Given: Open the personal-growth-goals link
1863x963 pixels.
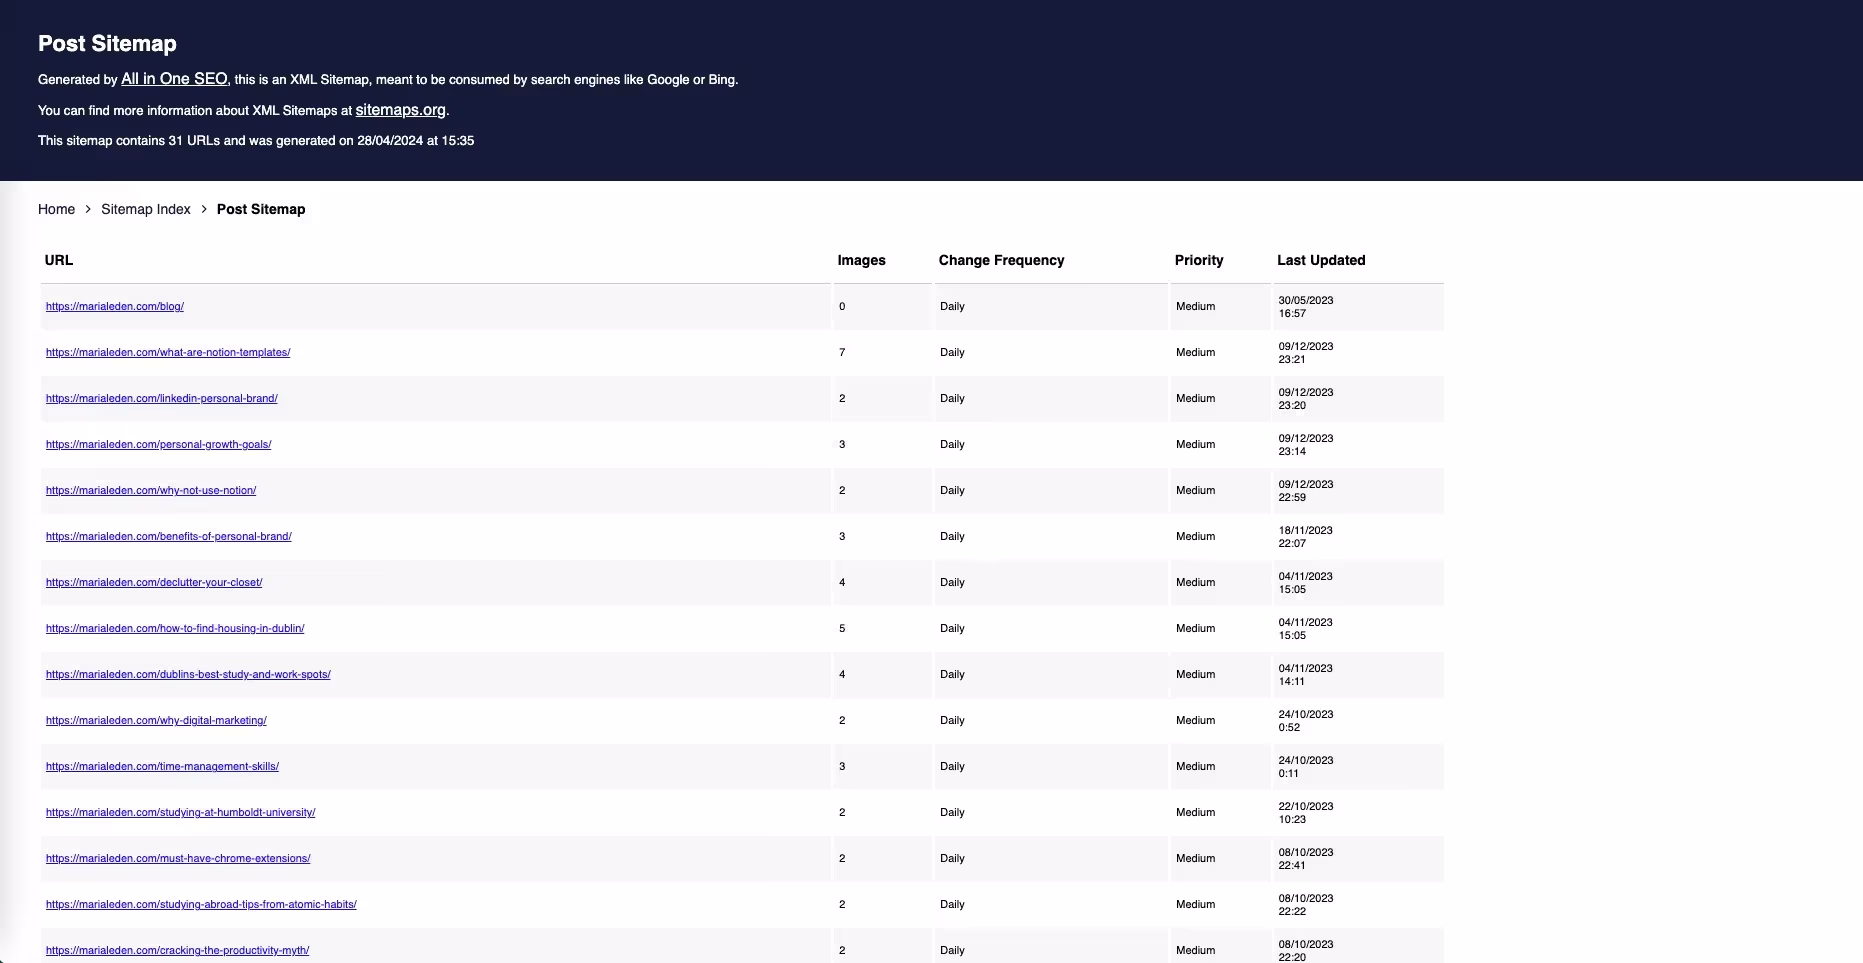Looking at the screenshot, I should coord(159,444).
